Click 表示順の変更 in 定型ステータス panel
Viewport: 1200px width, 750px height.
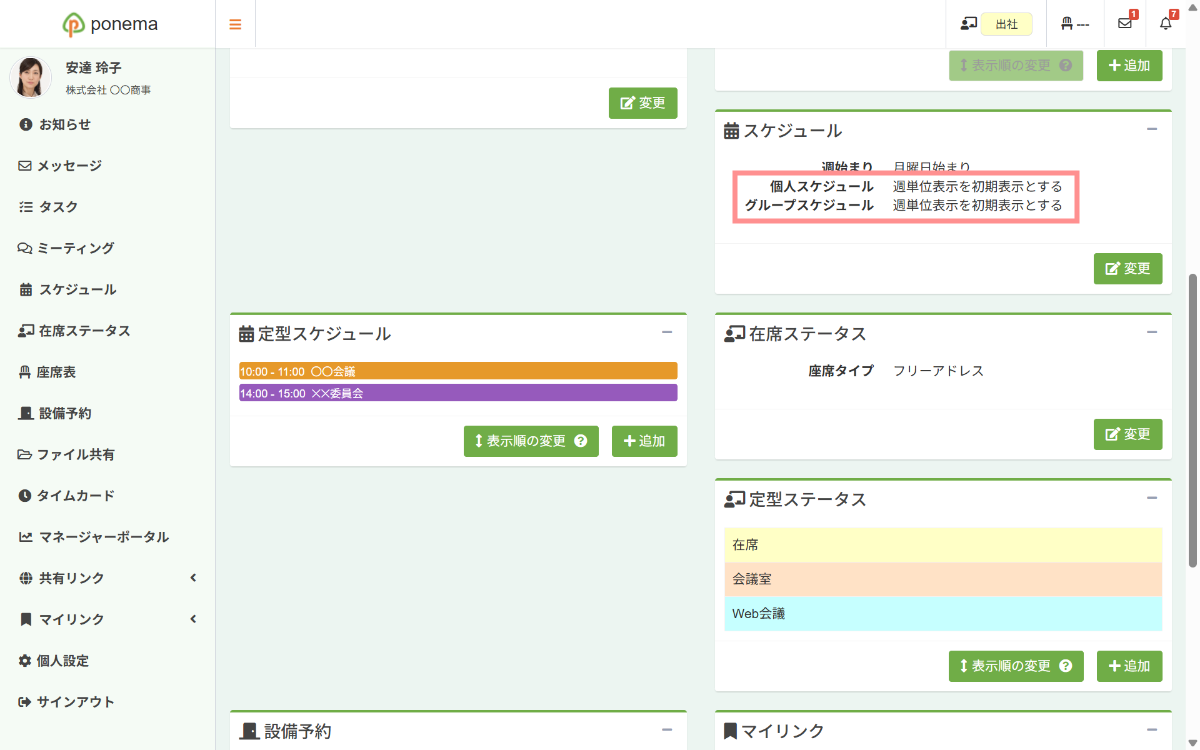[x=1016, y=666]
